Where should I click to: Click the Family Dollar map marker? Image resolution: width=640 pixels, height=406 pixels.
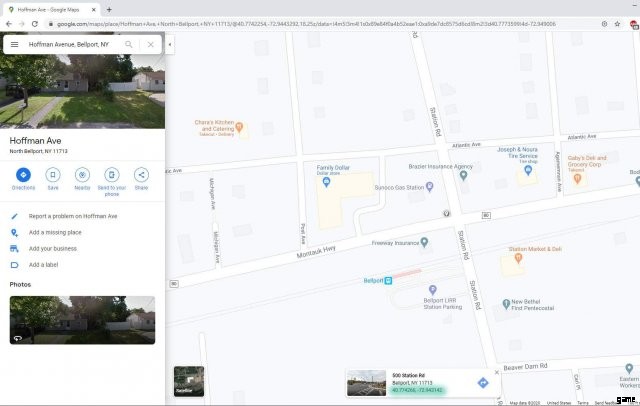pyautogui.click(x=322, y=158)
